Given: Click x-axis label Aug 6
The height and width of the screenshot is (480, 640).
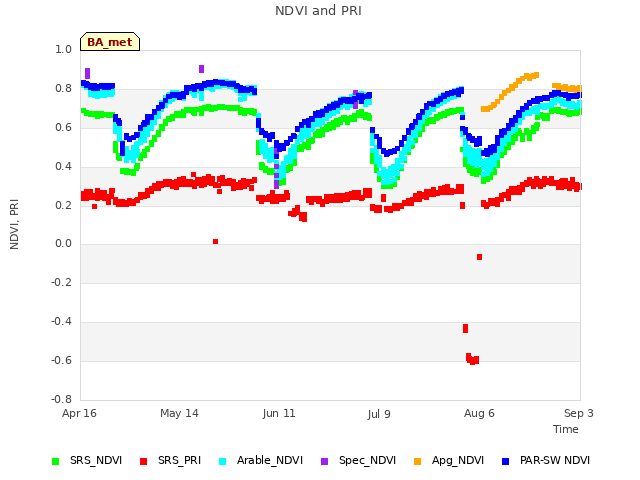Looking at the screenshot, I should pos(479,413).
